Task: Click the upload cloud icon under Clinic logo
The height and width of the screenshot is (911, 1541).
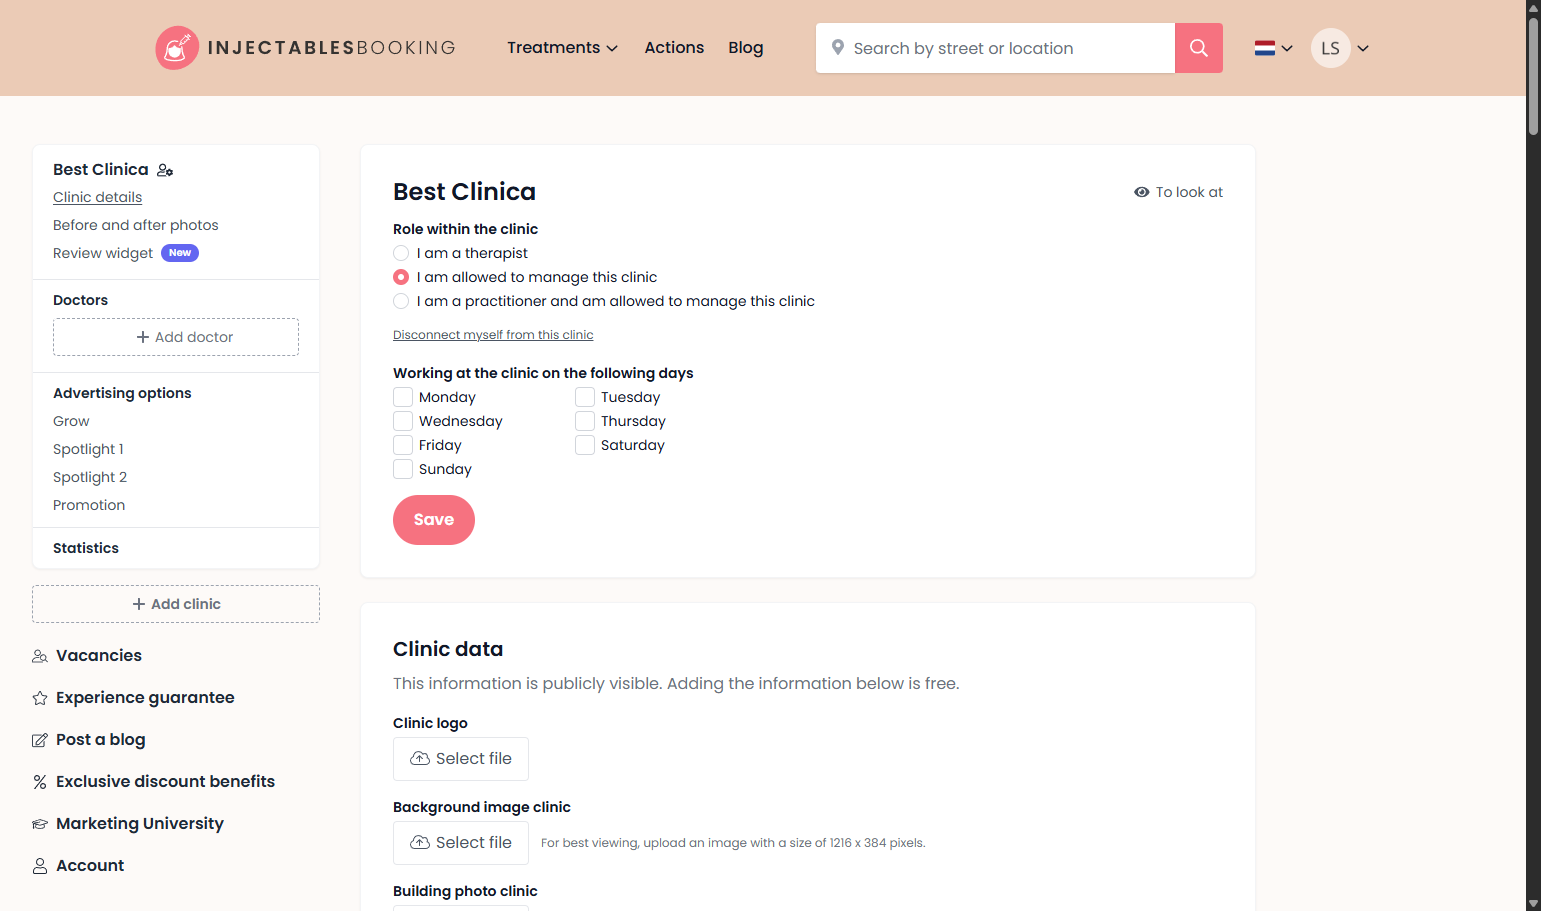Action: (420, 759)
